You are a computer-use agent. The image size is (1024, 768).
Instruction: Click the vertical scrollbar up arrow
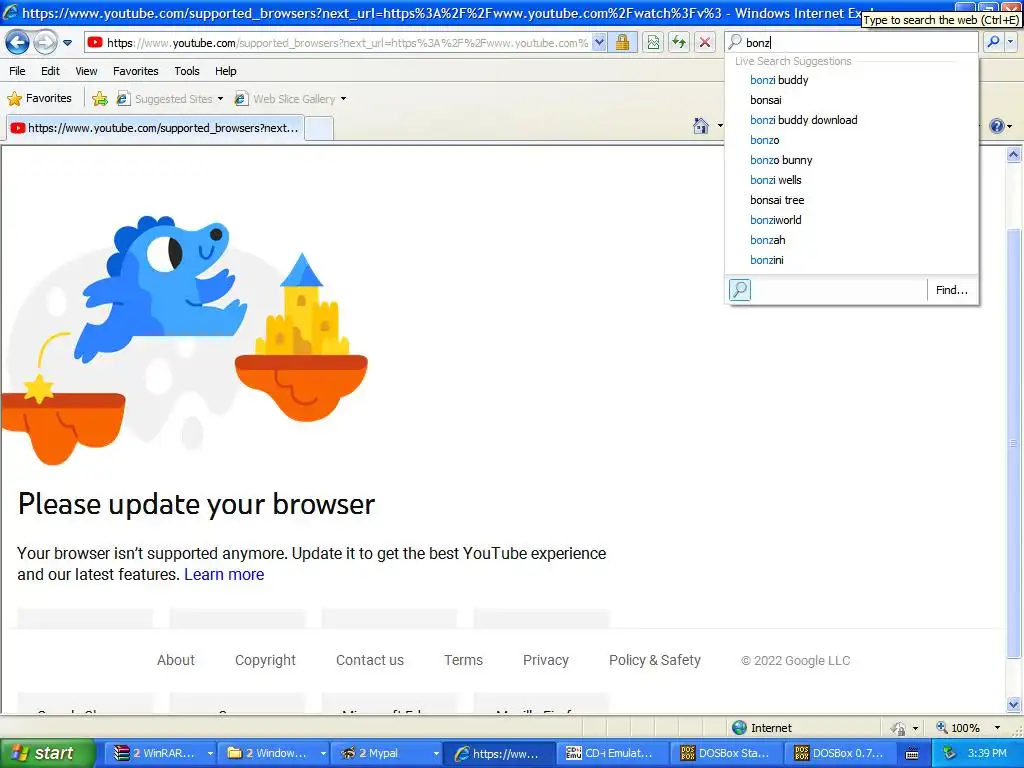click(x=1014, y=154)
